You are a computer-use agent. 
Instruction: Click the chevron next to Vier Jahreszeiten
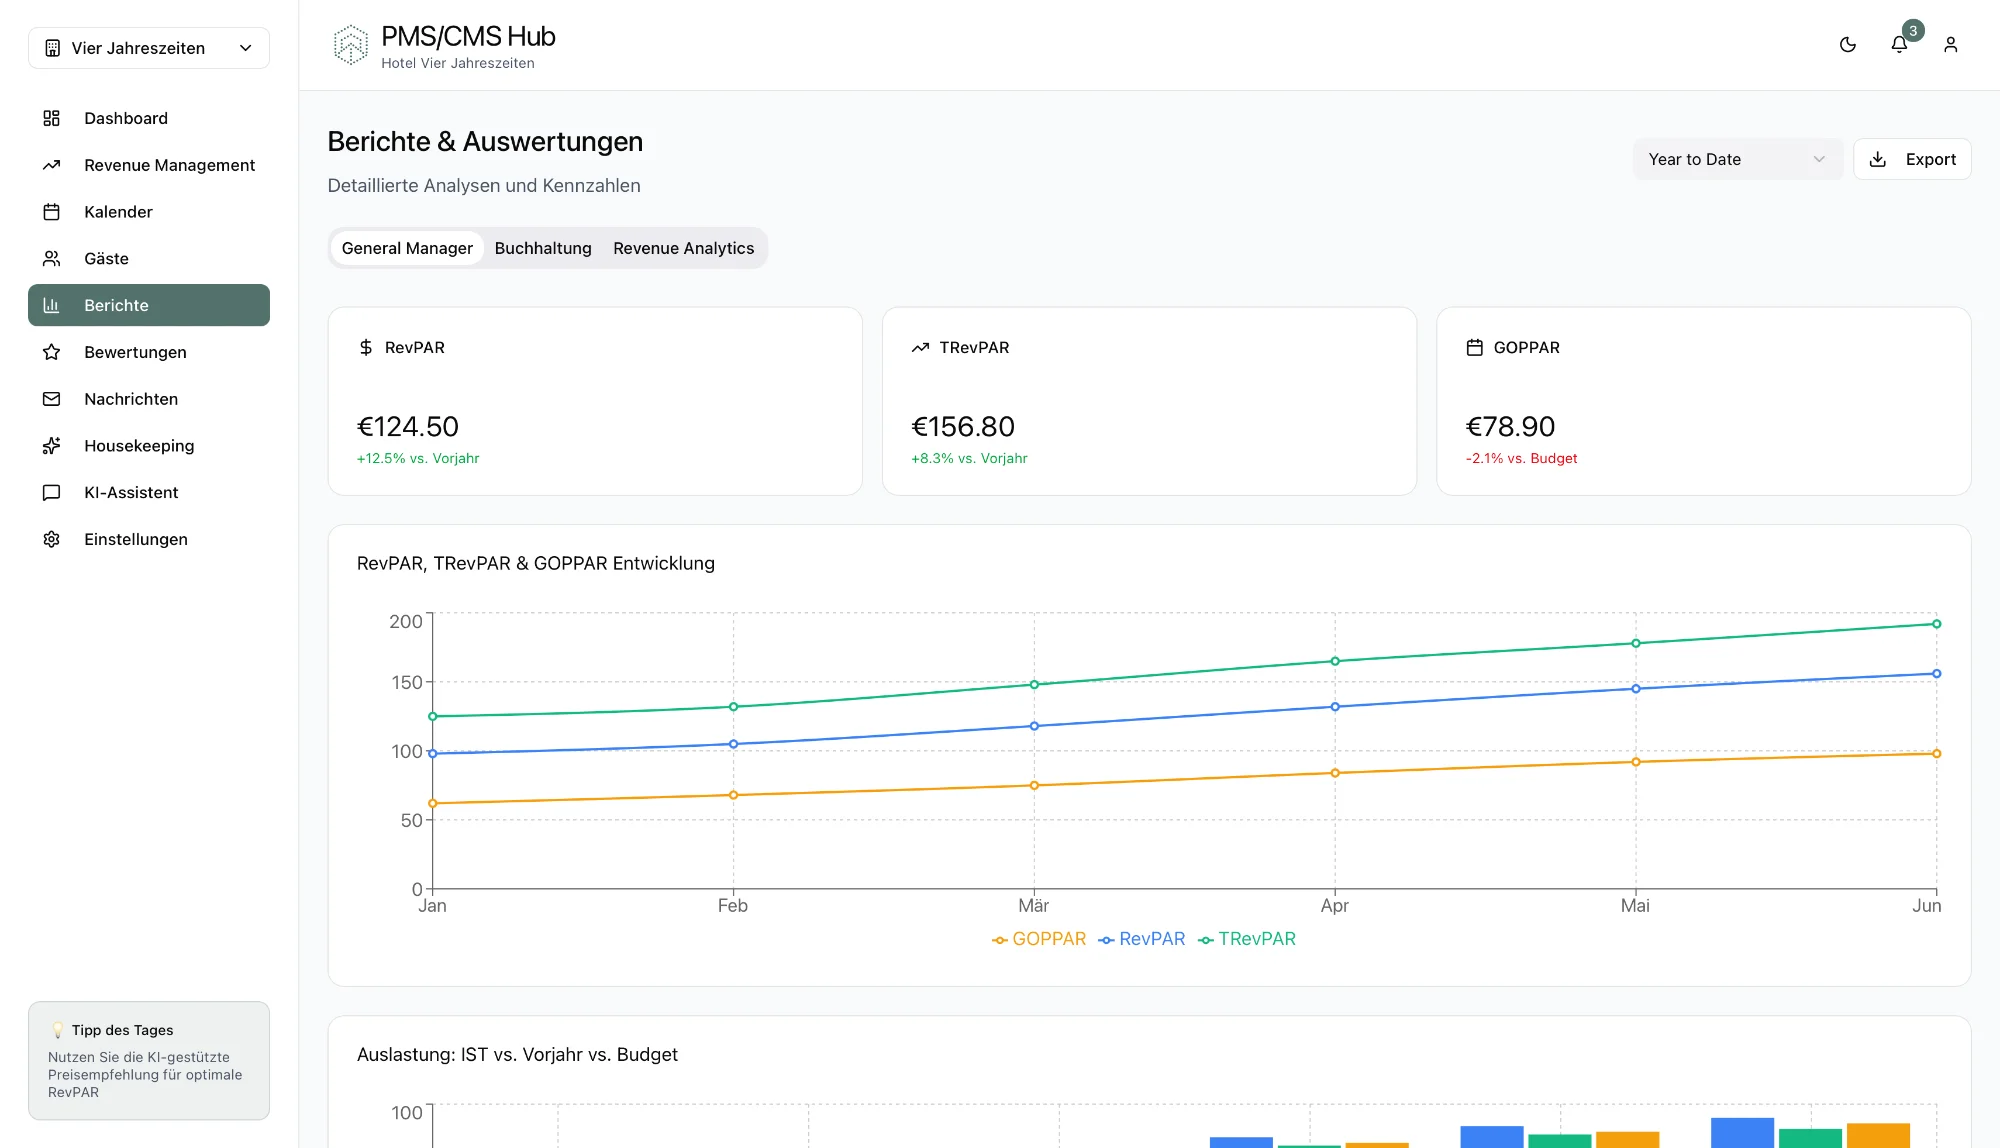(x=246, y=48)
